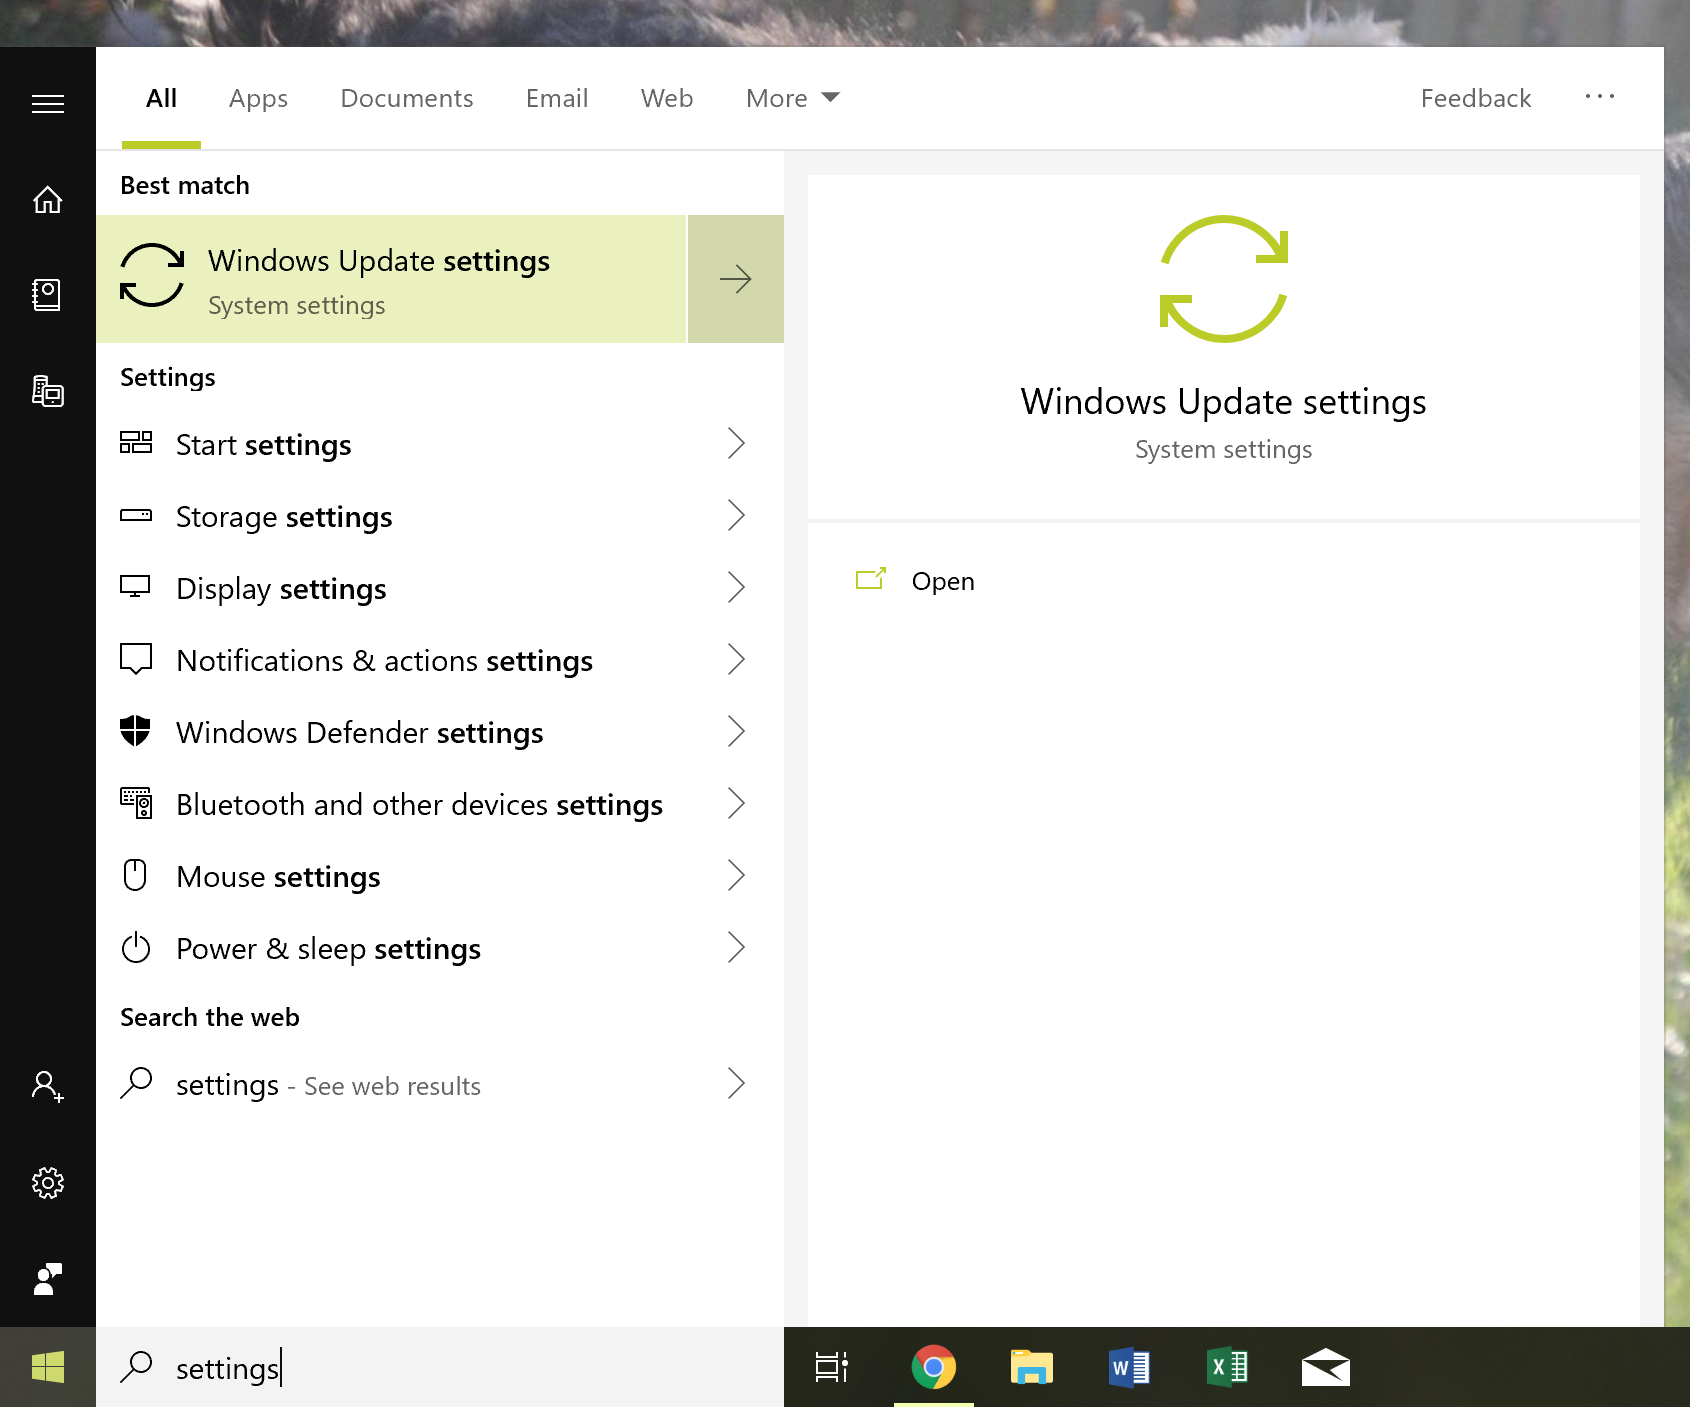1690x1407 pixels.
Task: Open Storage settings result
Action: click(440, 515)
